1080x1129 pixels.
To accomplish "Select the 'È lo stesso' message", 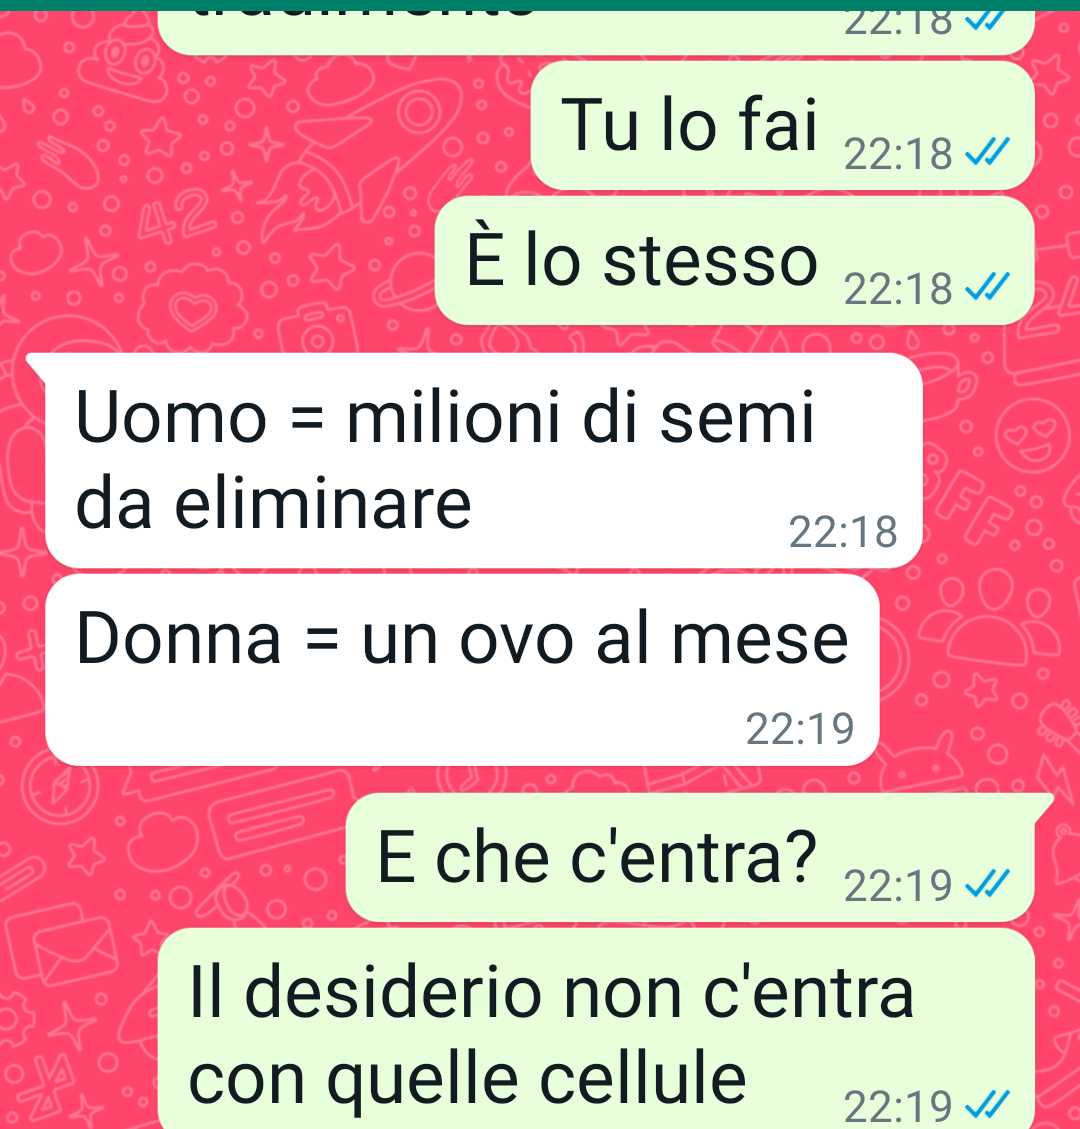I will pos(734,261).
